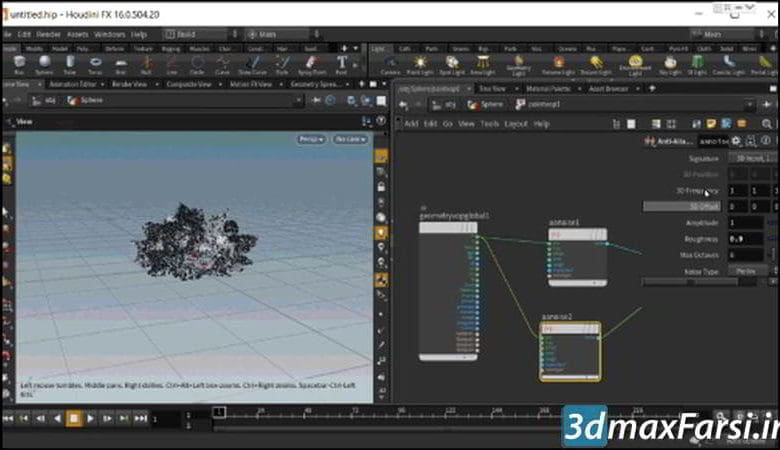Open the Windows menu
The height and width of the screenshot is (450, 780).
click(x=109, y=34)
